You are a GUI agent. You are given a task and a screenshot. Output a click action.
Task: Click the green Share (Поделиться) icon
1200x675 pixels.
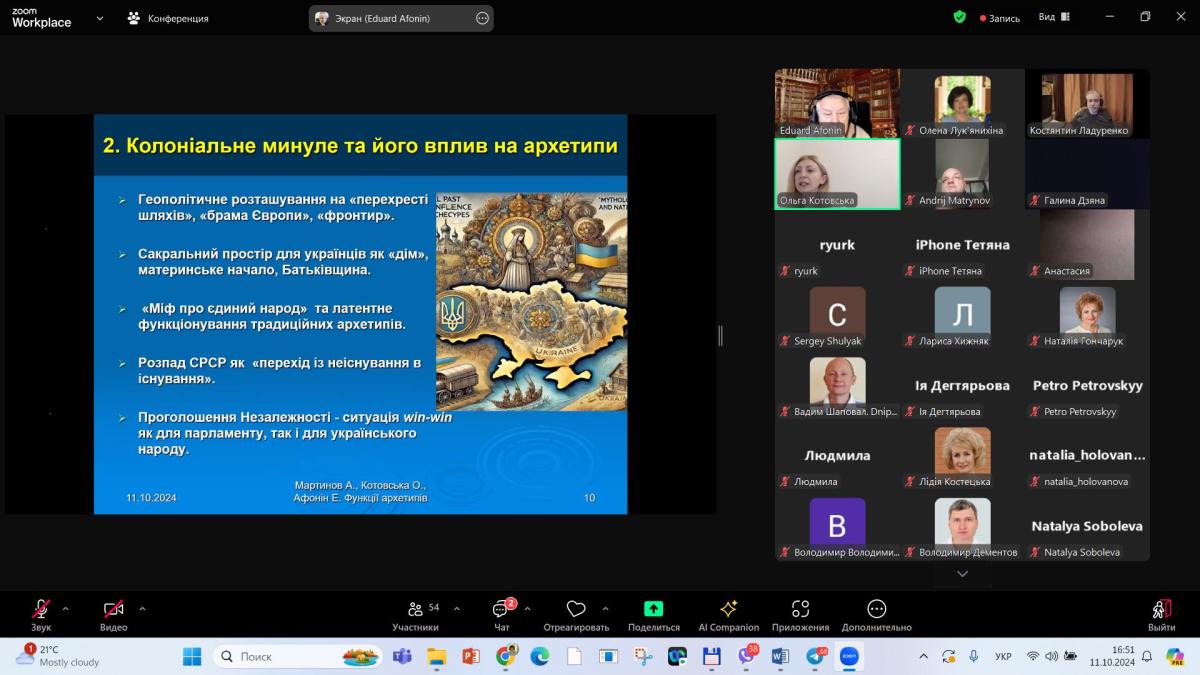(x=653, y=609)
